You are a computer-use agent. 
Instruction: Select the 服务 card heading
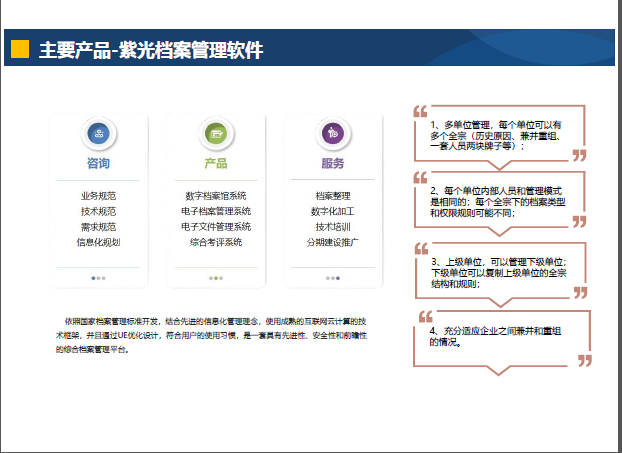333,163
